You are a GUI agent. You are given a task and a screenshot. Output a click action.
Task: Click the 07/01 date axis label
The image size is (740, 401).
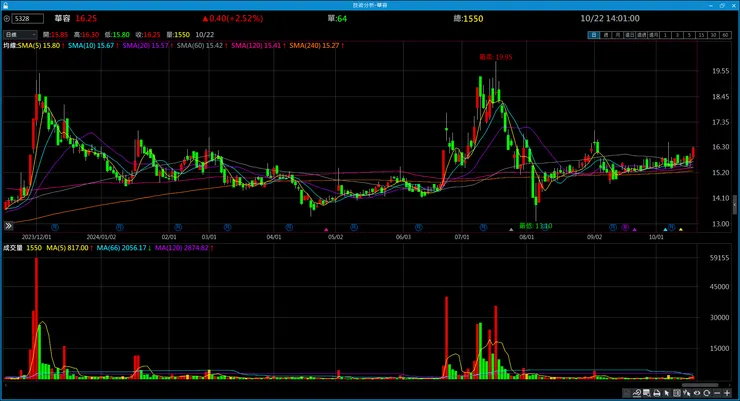coord(462,237)
